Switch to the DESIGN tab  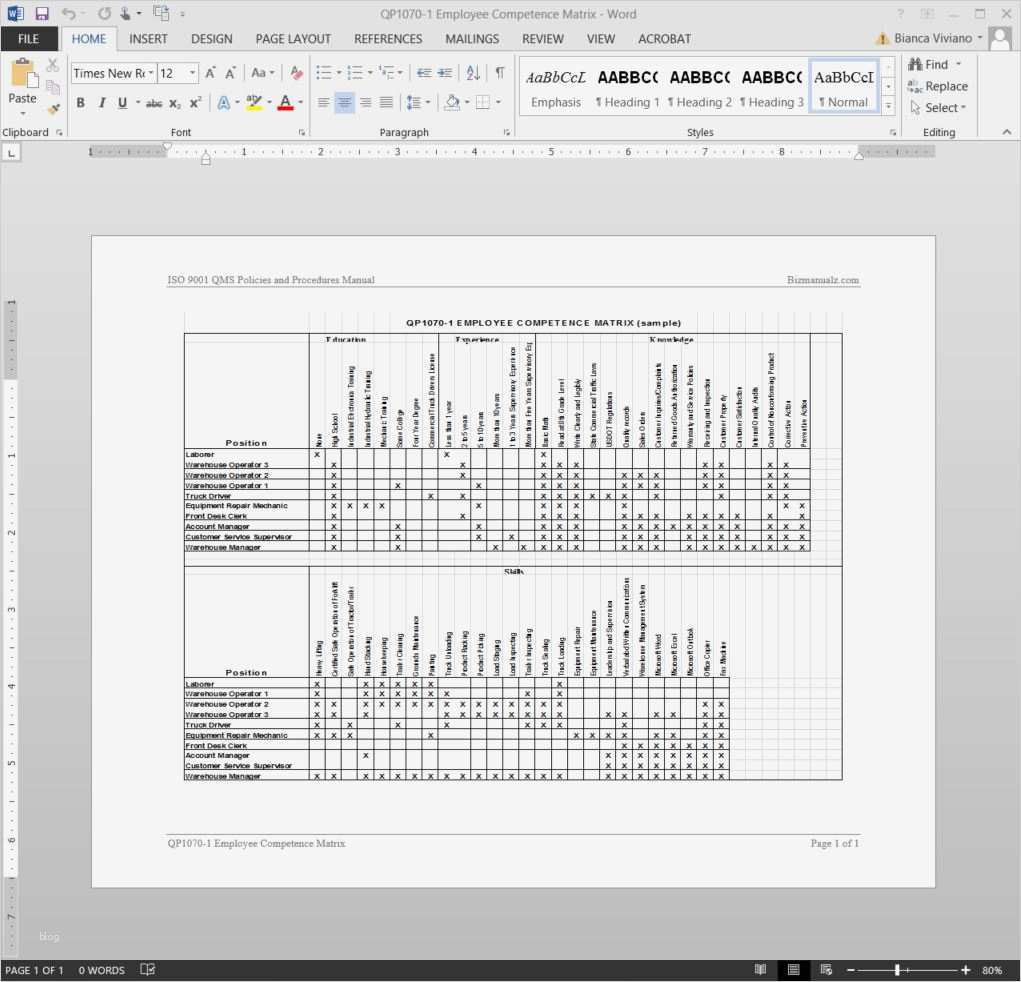tap(211, 39)
